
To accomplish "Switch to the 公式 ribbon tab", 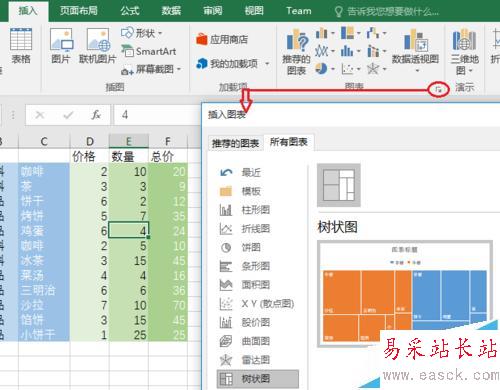I will (x=130, y=11).
